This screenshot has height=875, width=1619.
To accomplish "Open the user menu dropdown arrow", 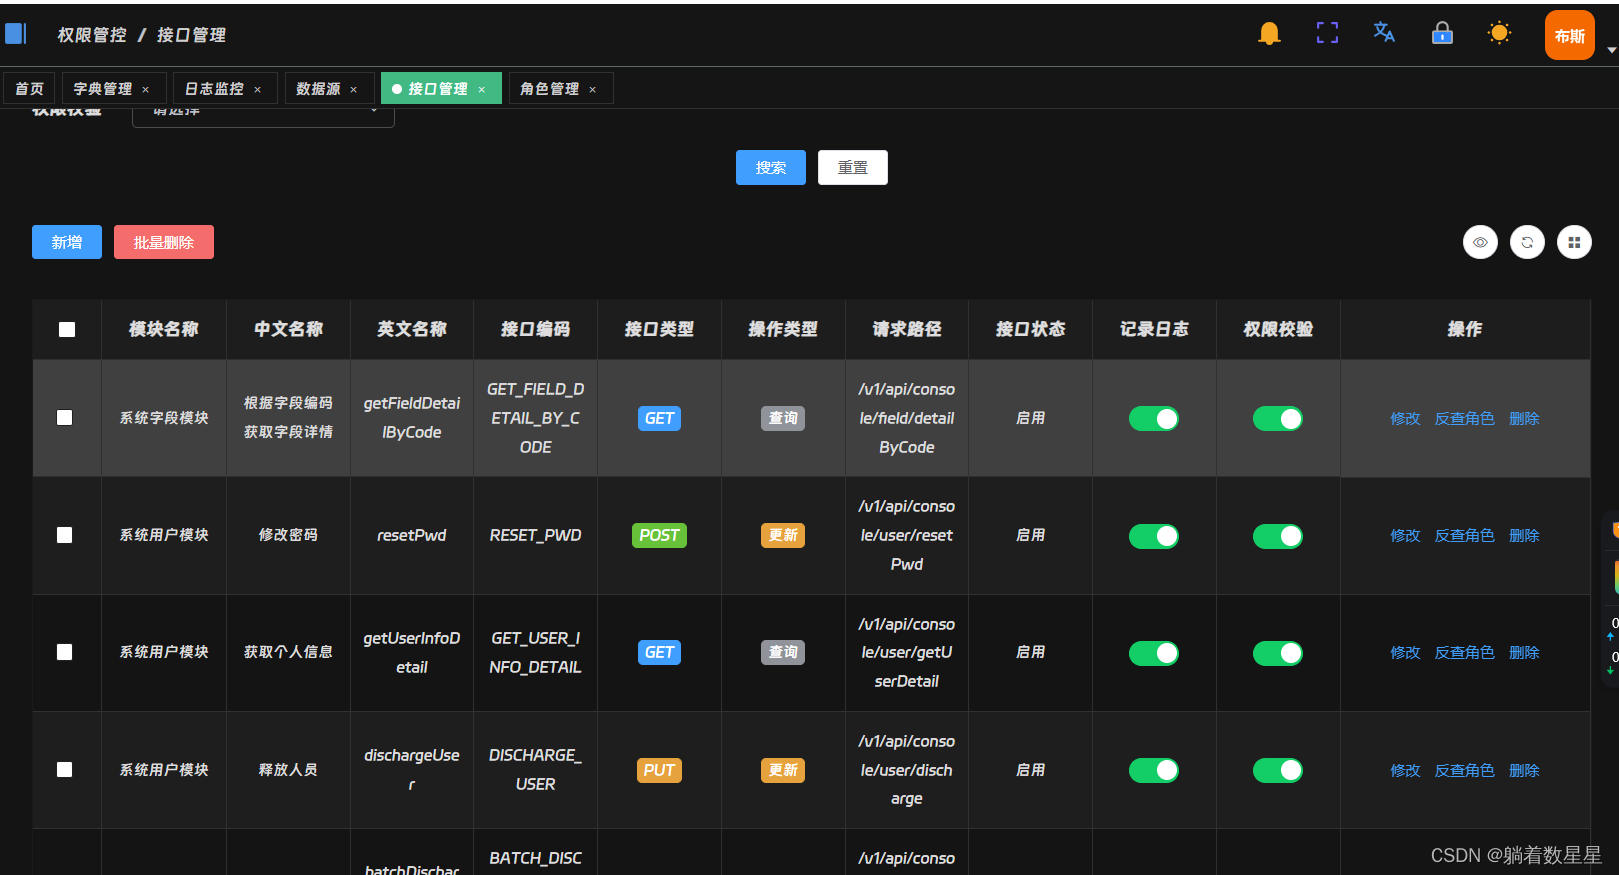I will (x=1611, y=49).
